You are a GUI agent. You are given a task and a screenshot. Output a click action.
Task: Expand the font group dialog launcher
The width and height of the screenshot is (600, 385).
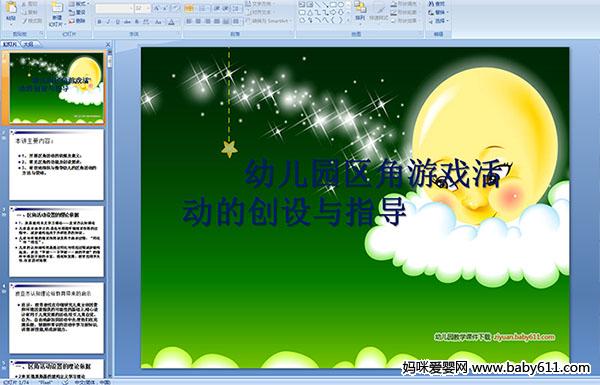179,34
